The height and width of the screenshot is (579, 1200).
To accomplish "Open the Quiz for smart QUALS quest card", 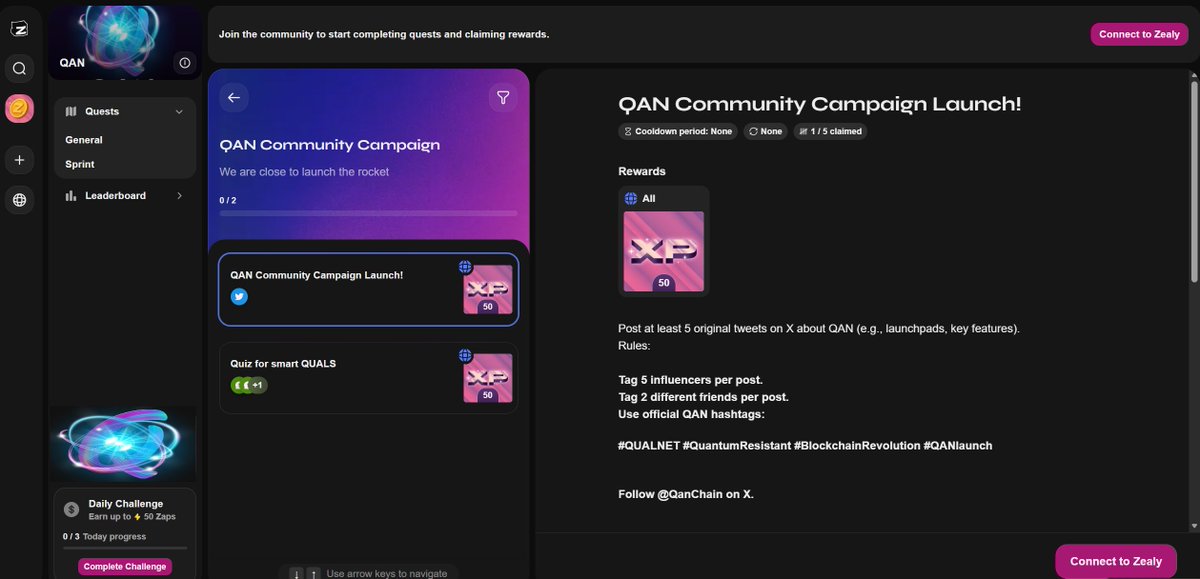I will pyautogui.click(x=369, y=378).
